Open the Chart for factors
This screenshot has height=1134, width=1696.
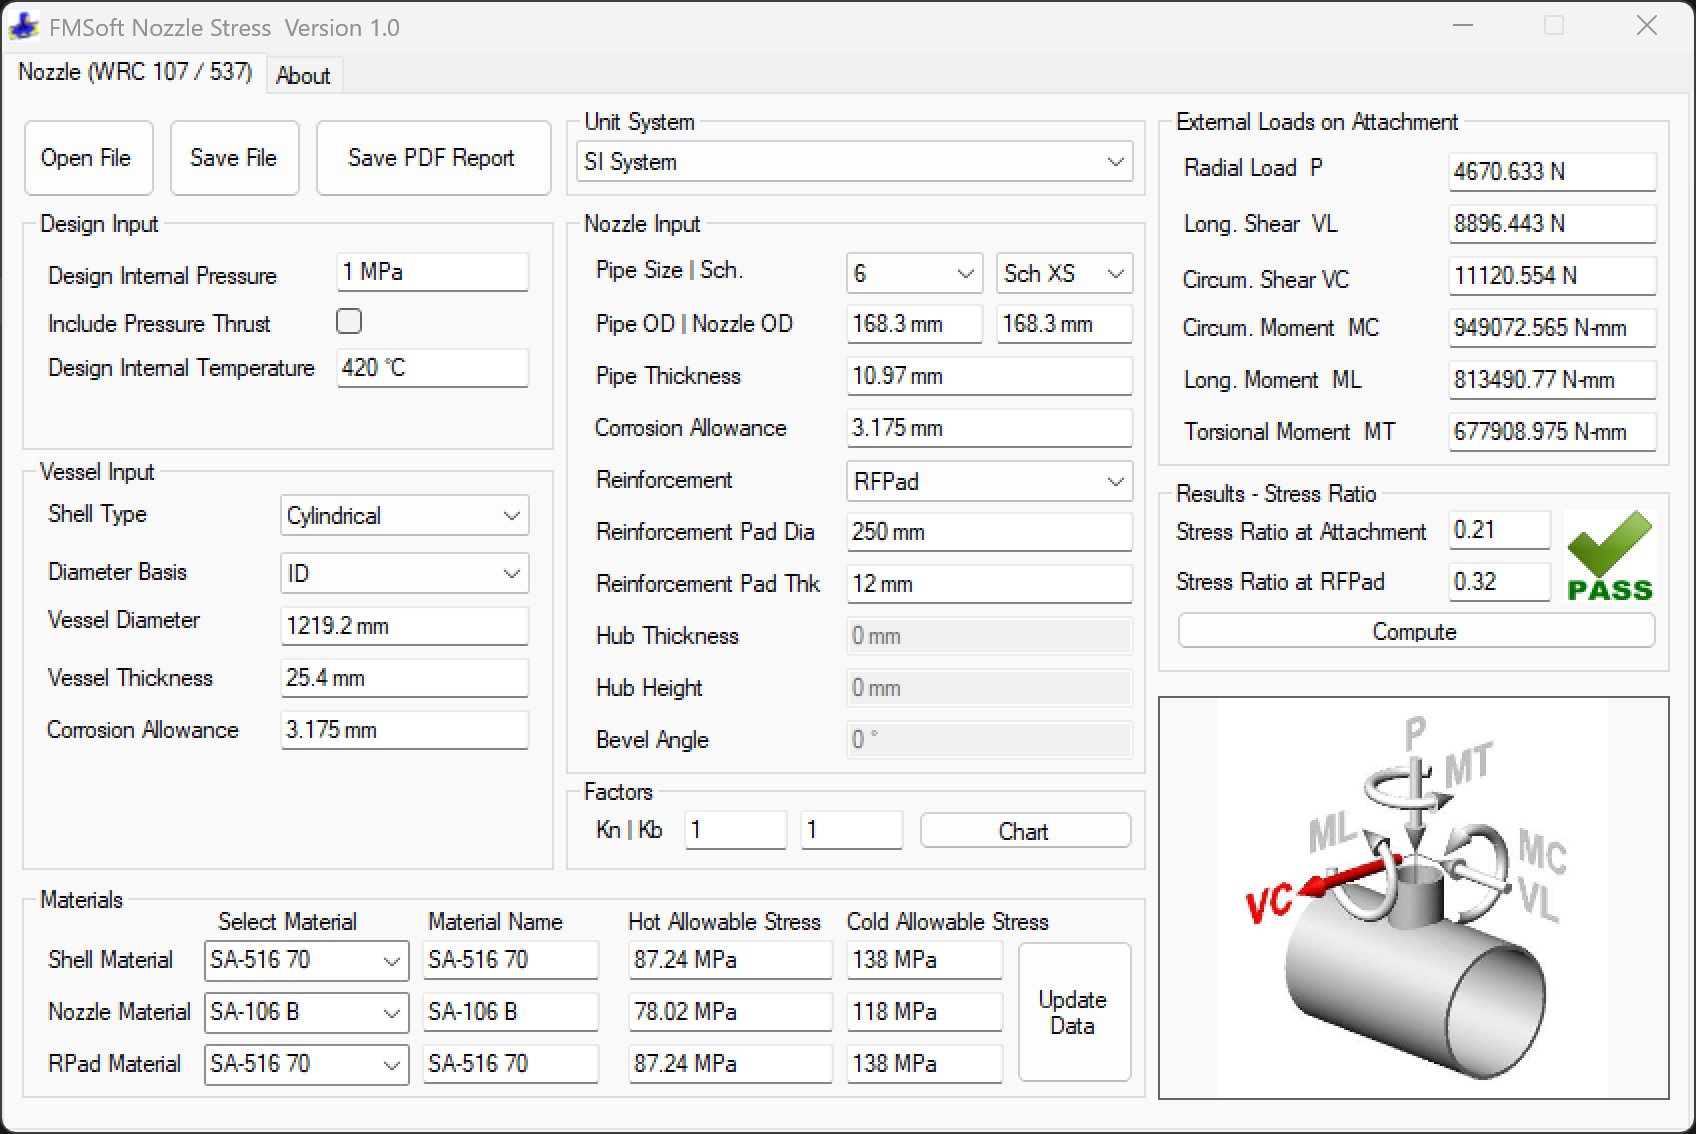coord(1024,831)
